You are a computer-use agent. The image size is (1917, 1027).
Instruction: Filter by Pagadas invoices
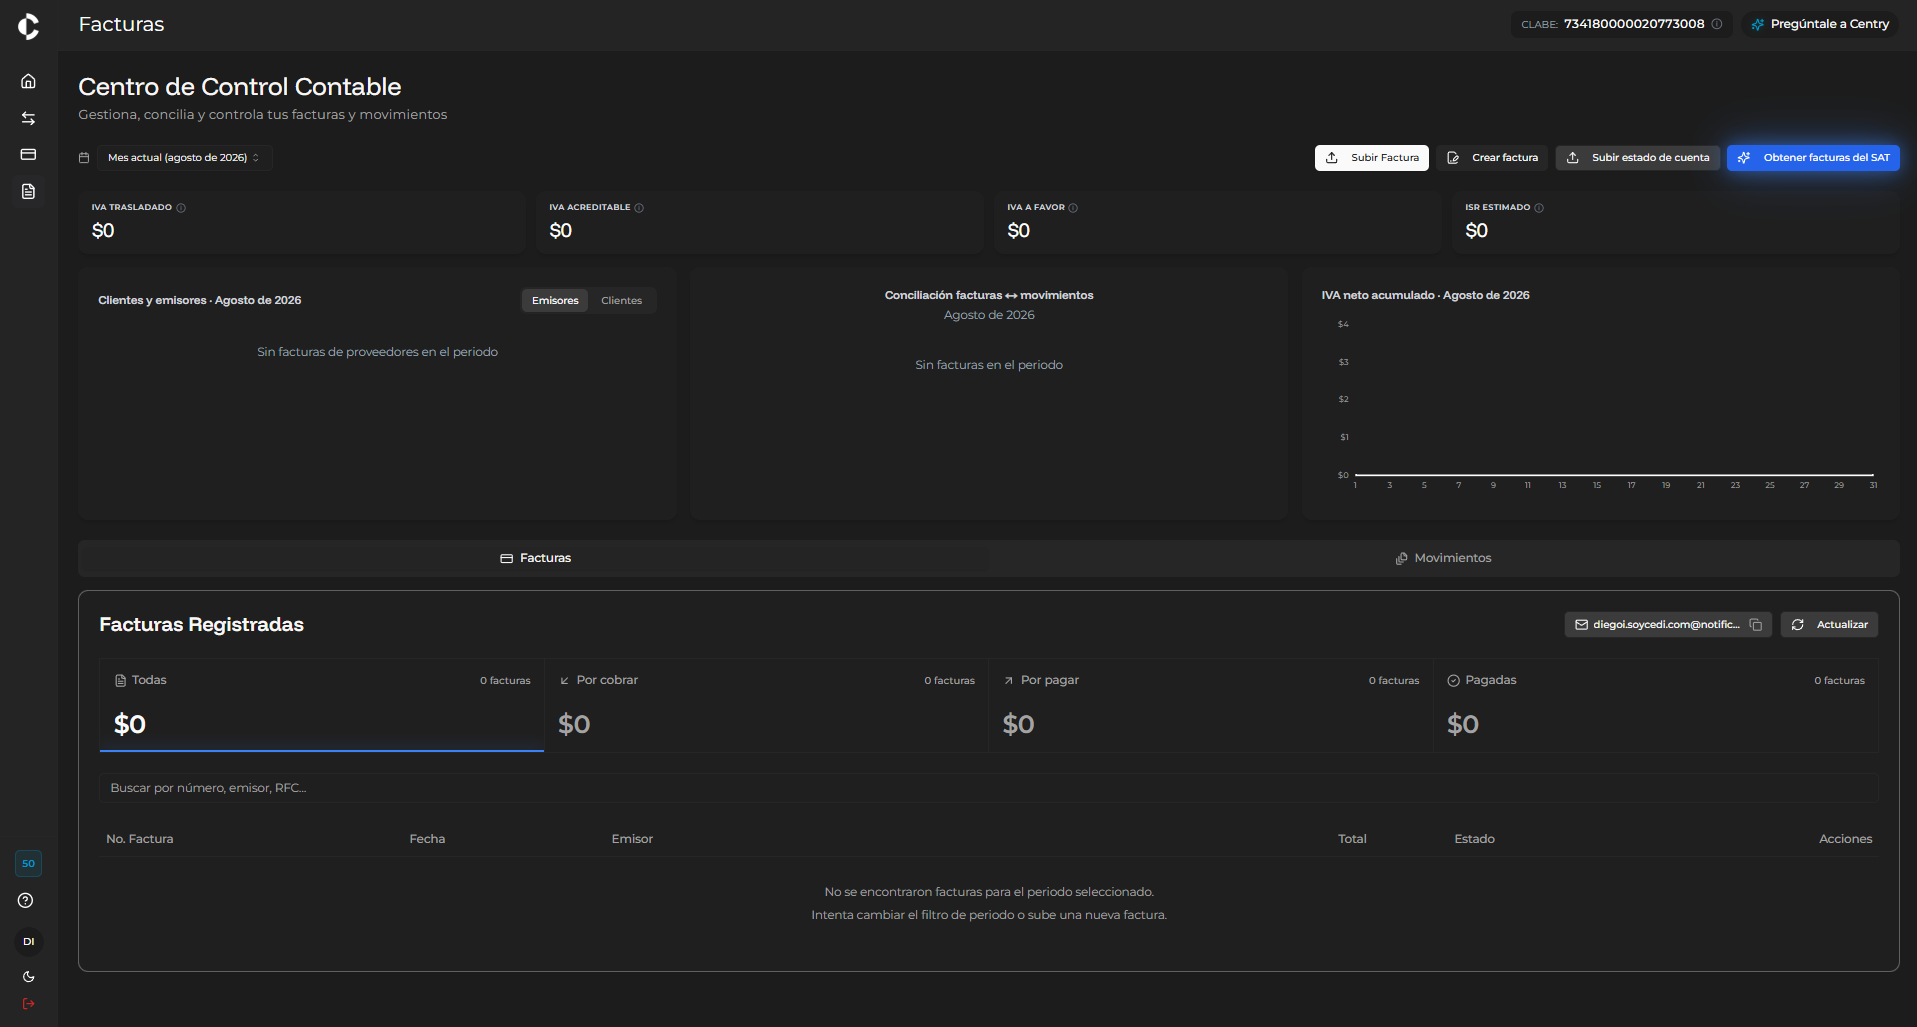[x=1656, y=705]
